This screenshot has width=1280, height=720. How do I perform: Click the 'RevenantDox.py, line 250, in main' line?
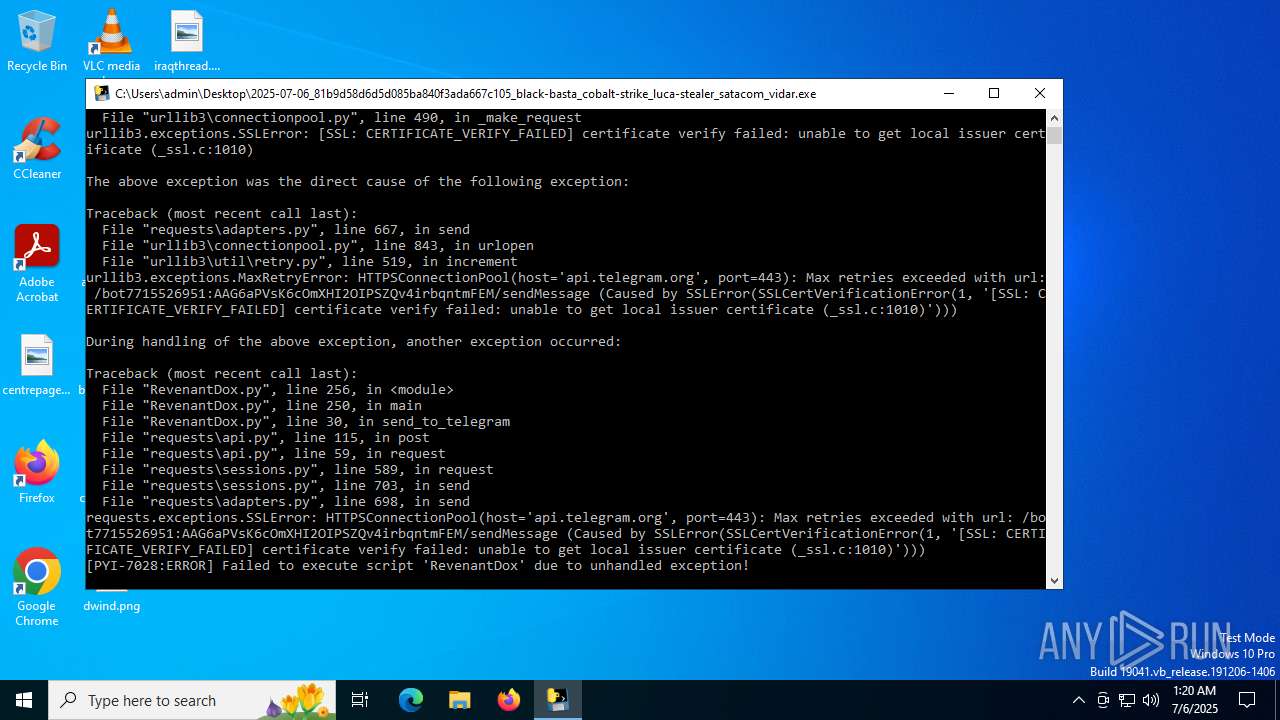coord(262,406)
